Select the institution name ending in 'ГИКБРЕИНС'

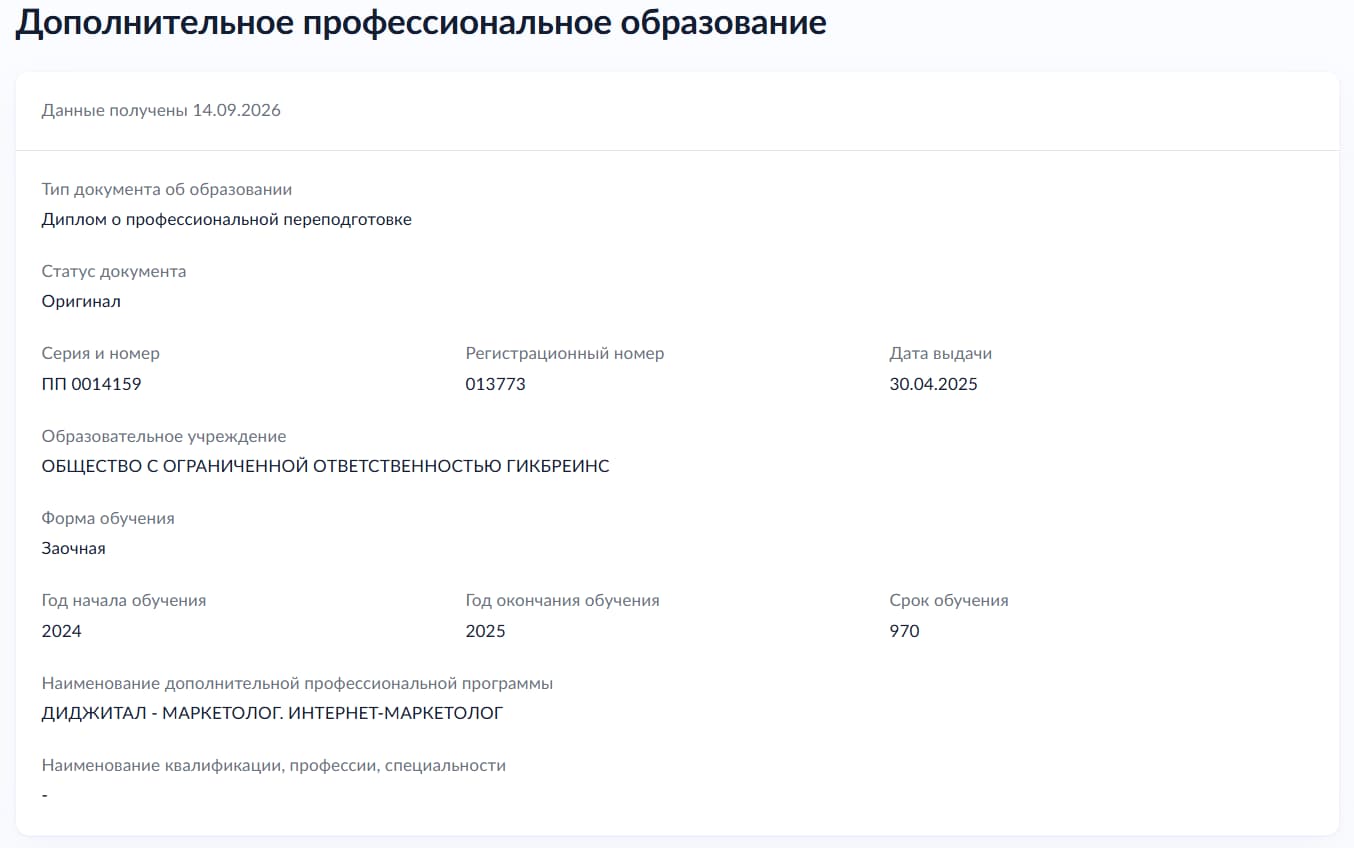tap(326, 466)
